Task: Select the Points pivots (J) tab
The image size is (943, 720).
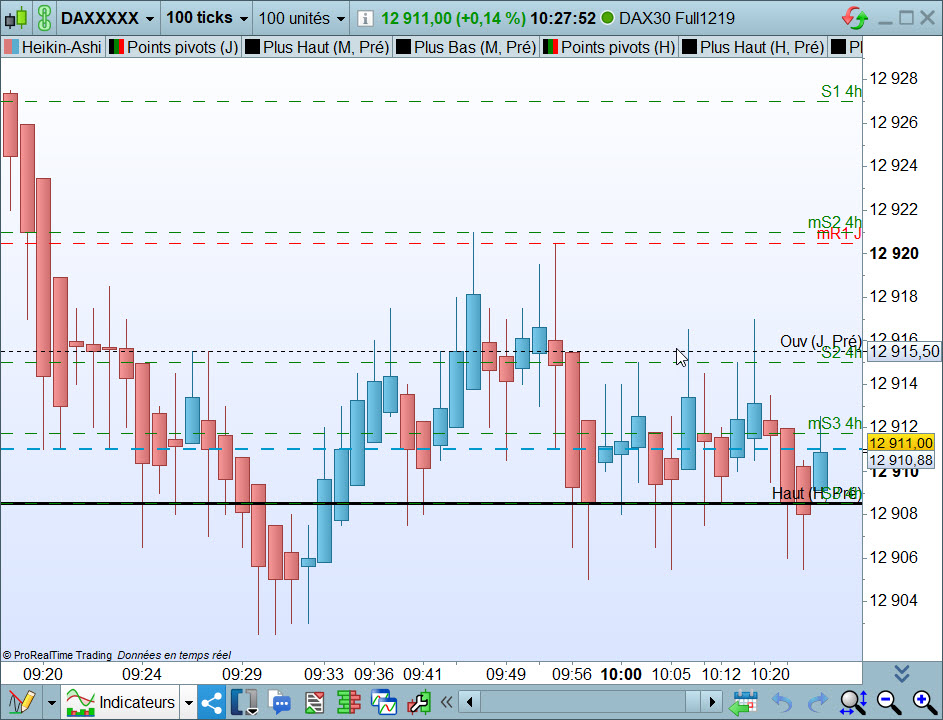Action: (174, 47)
